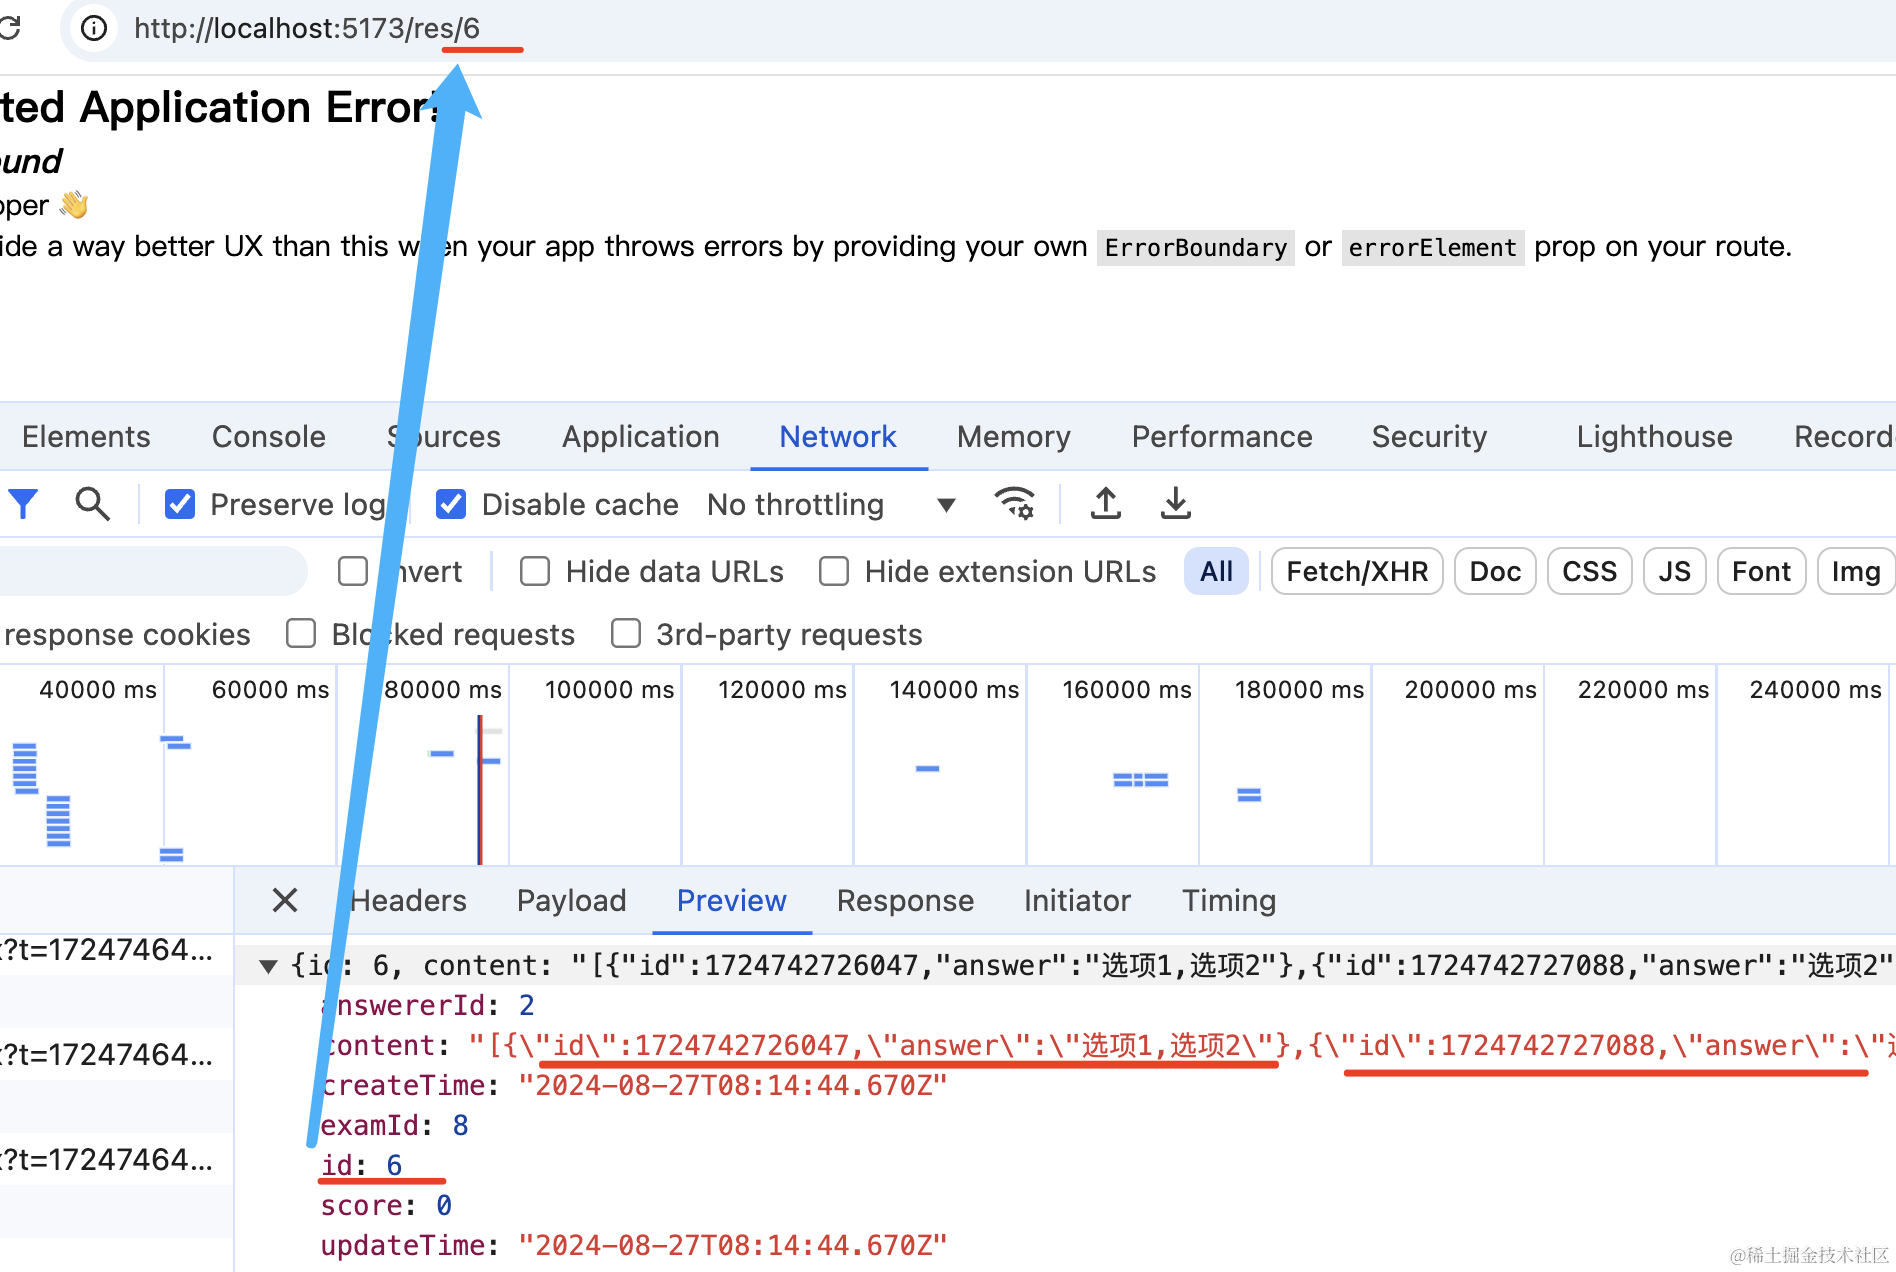Open the No throttling dropdown
Viewport: 1896px width, 1272px height.
(x=830, y=504)
